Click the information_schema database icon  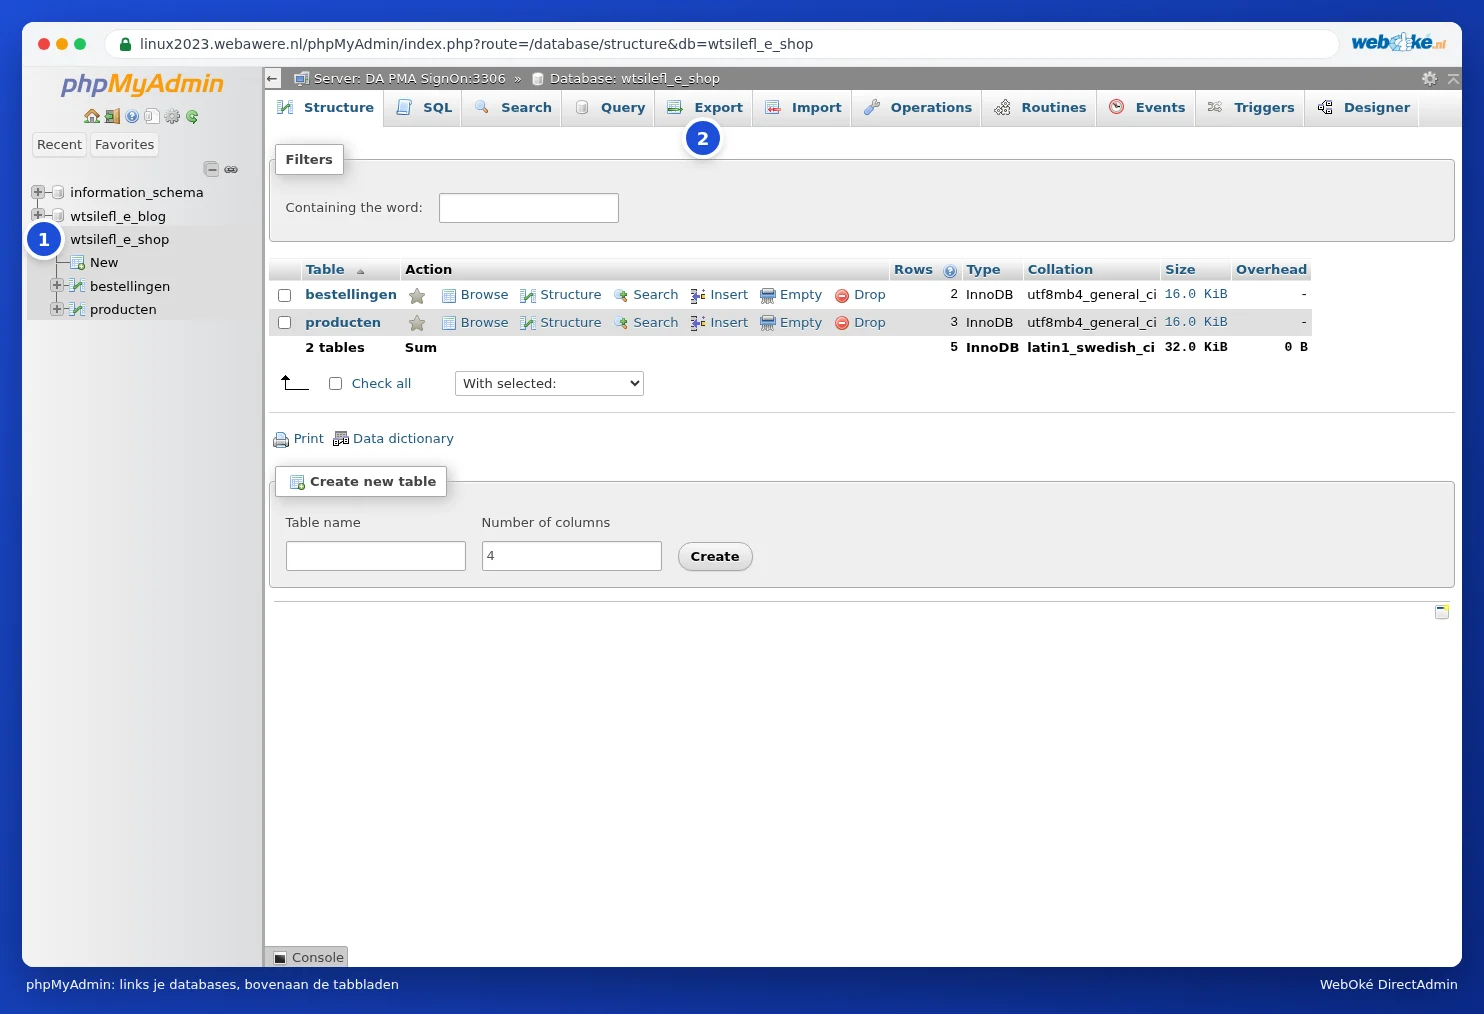pos(58,192)
